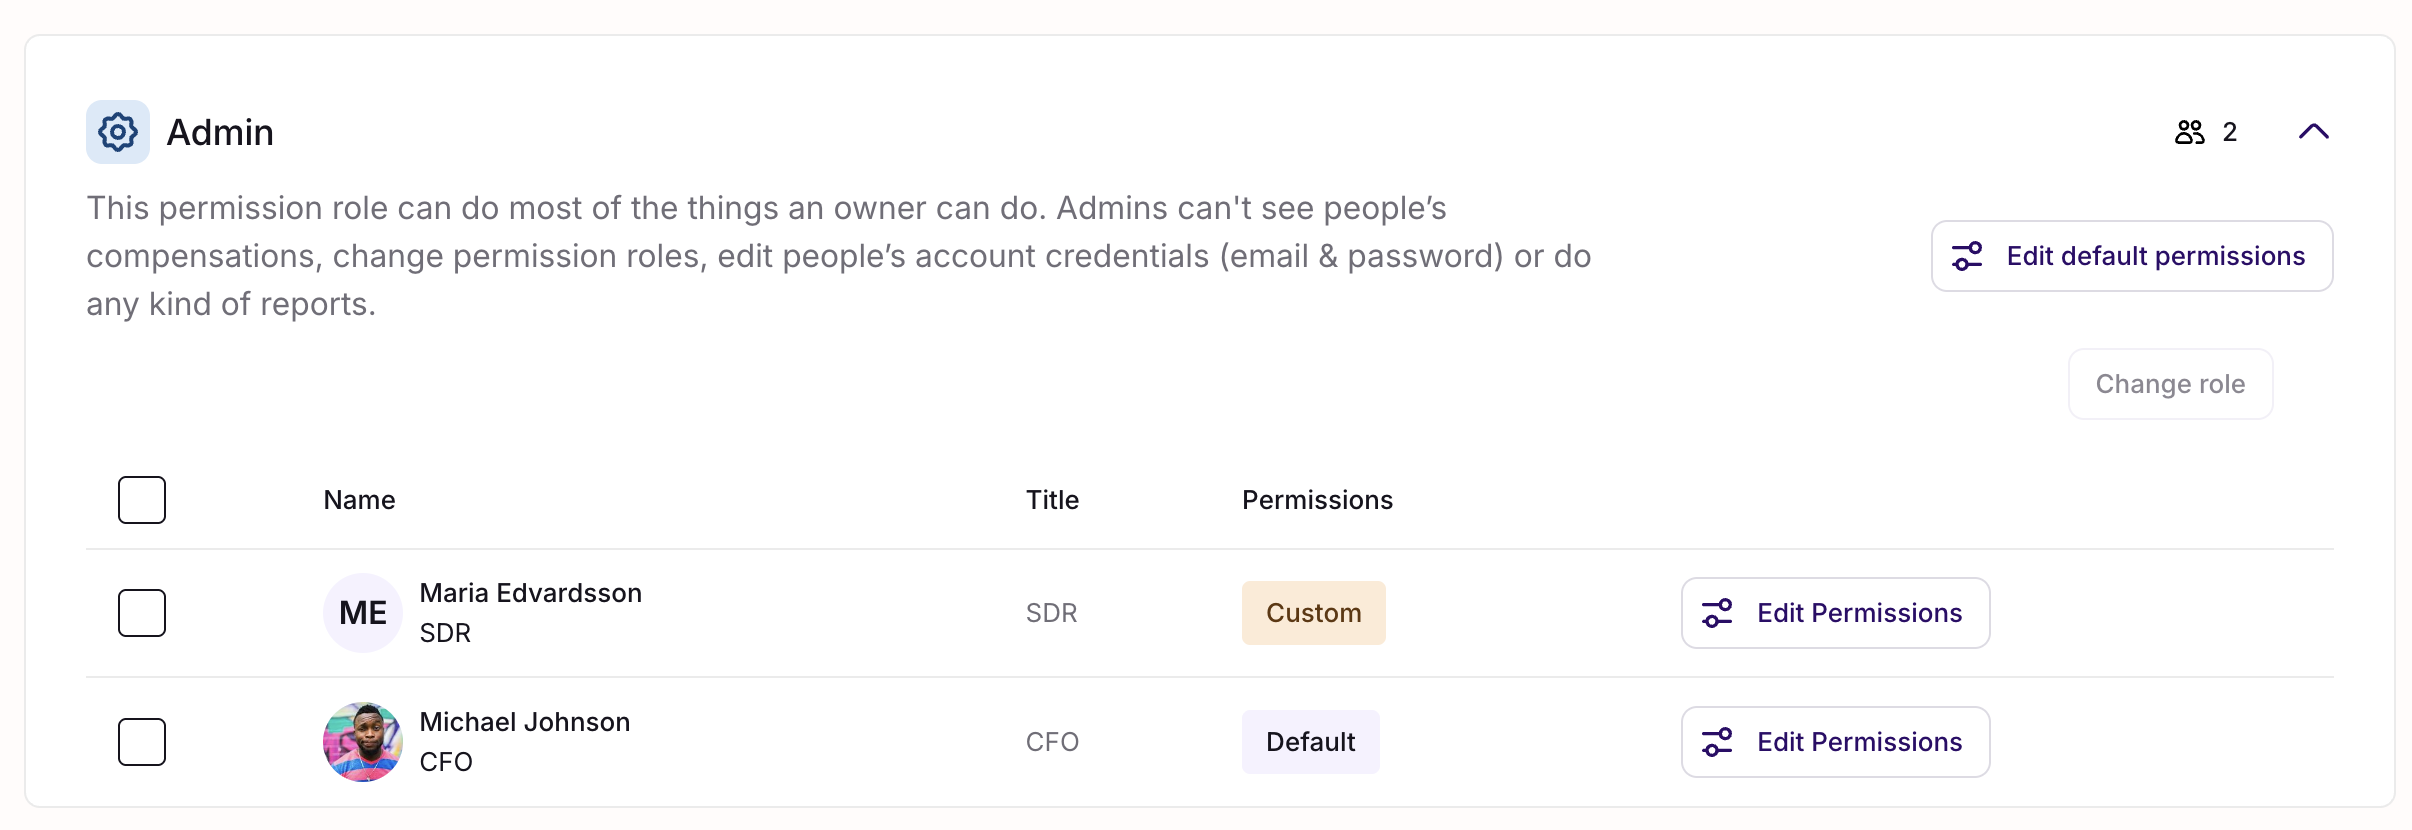Screen dimensions: 2412x830
Task: Click sliders icon in Michael's Edit Permissions
Action: [1717, 742]
